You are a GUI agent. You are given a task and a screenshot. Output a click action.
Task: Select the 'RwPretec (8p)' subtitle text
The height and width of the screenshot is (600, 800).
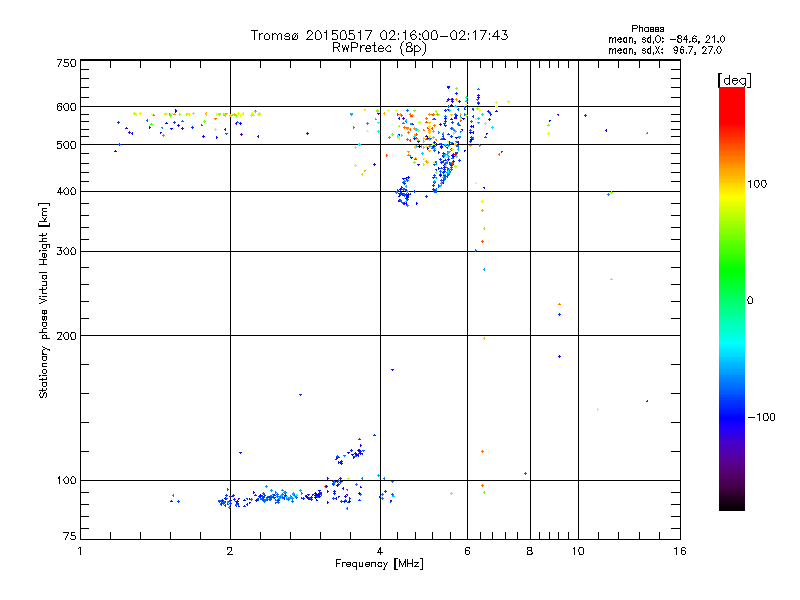tap(379, 48)
